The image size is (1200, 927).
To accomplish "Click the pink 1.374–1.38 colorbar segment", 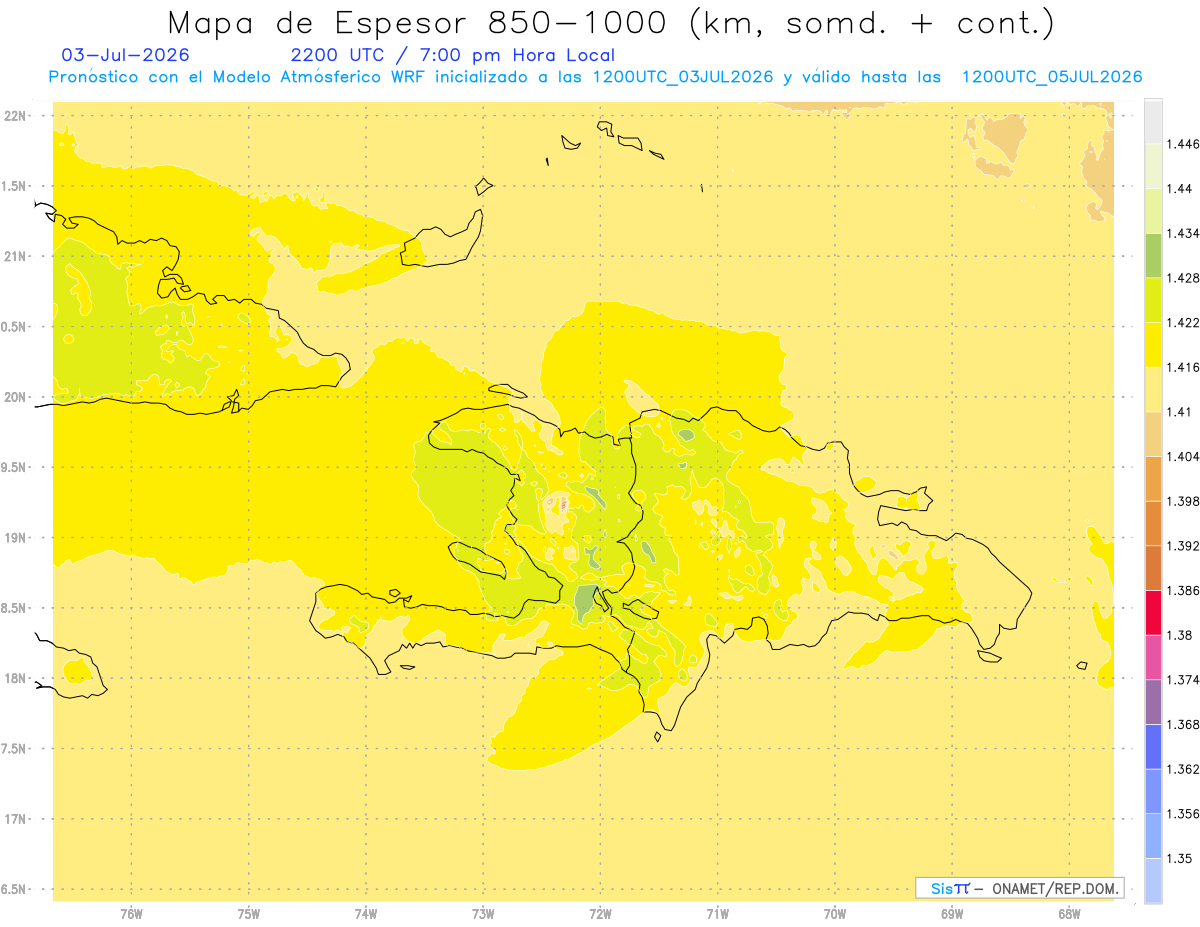I will click(1153, 657).
